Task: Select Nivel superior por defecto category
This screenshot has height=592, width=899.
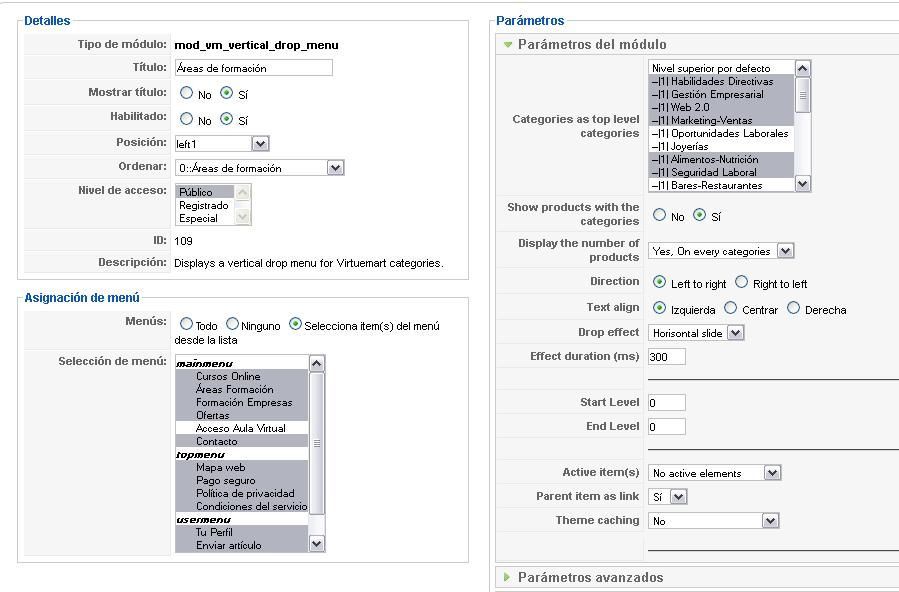Action: pos(722,68)
